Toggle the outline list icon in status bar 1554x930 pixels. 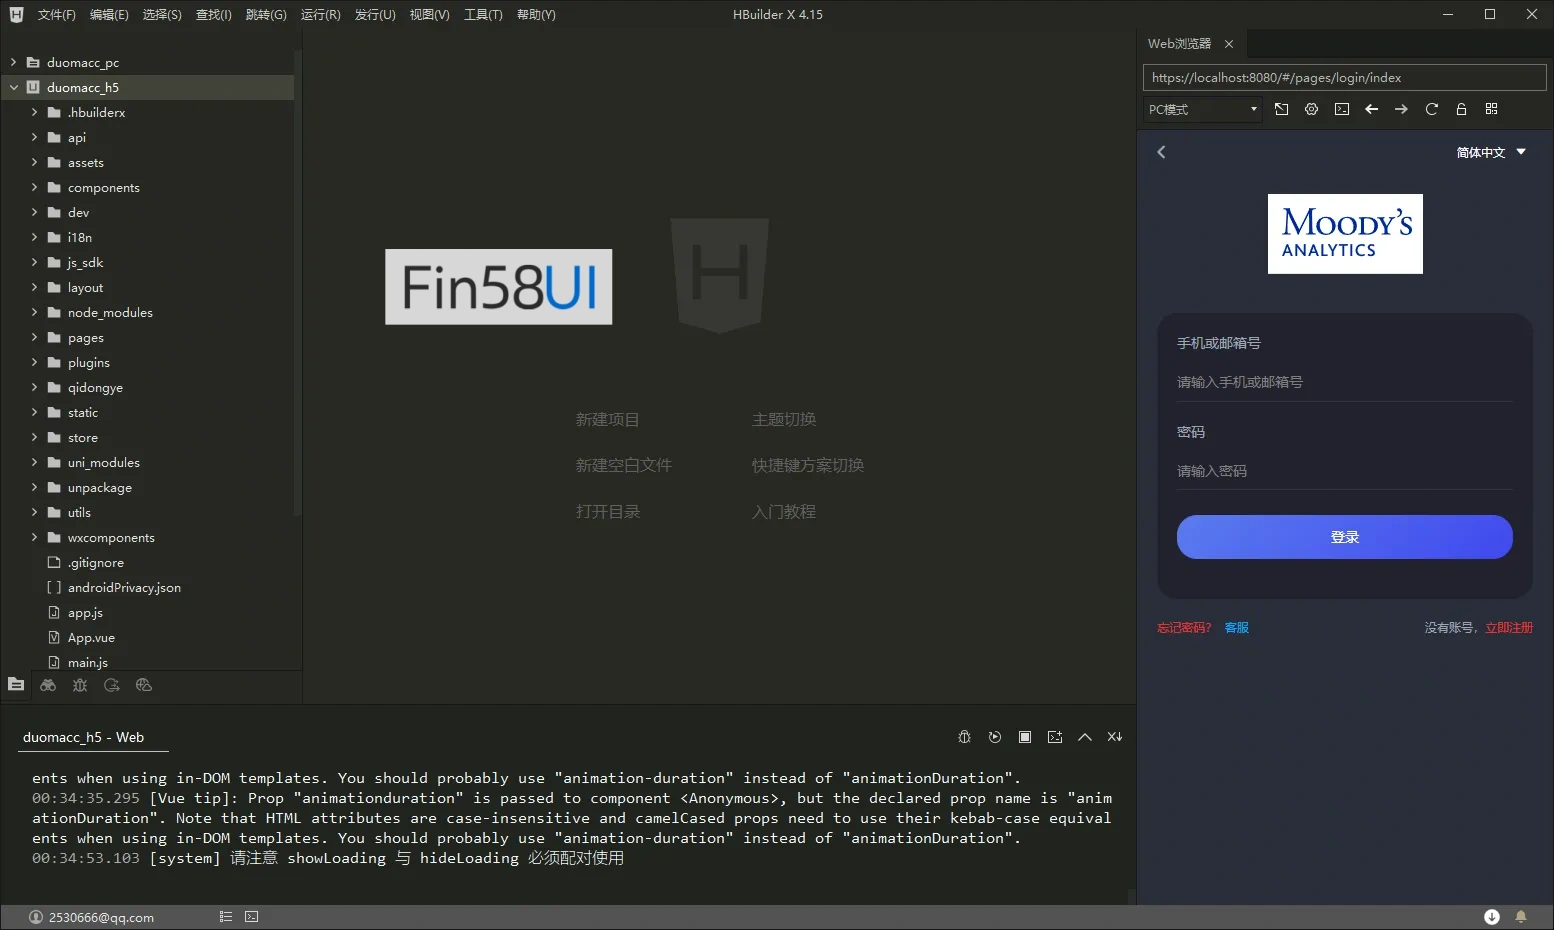tap(226, 916)
